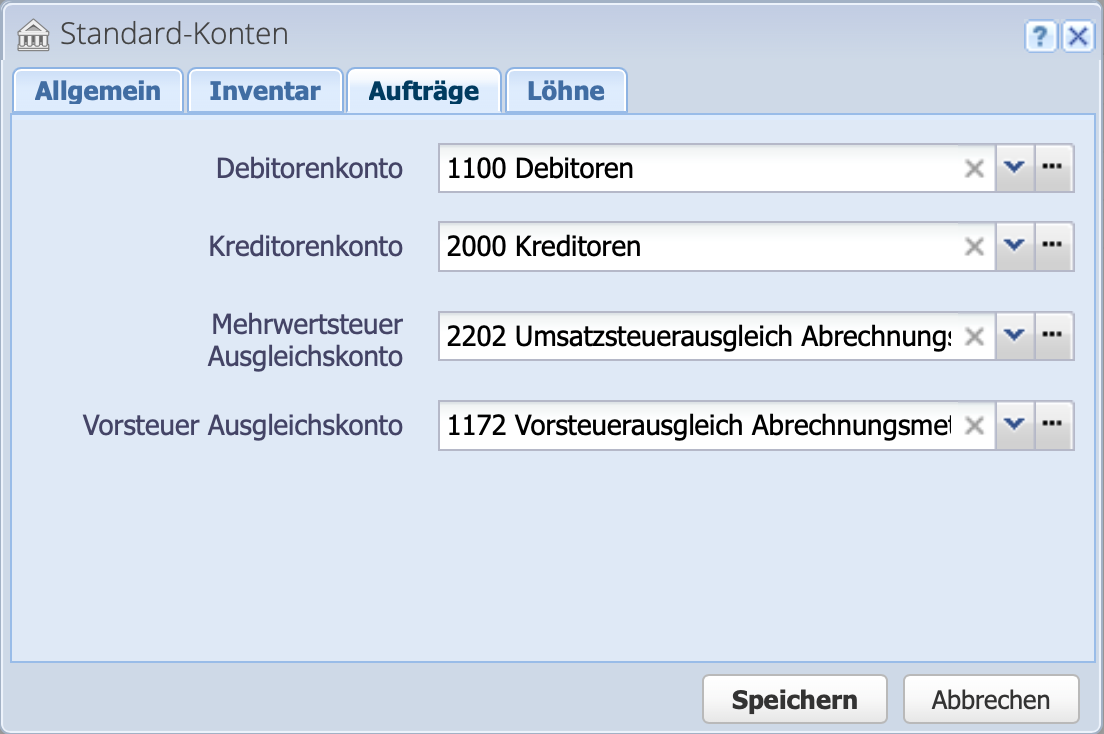The image size is (1104, 734).
Task: Clear the Kreditorenkonto selection
Action: [973, 246]
